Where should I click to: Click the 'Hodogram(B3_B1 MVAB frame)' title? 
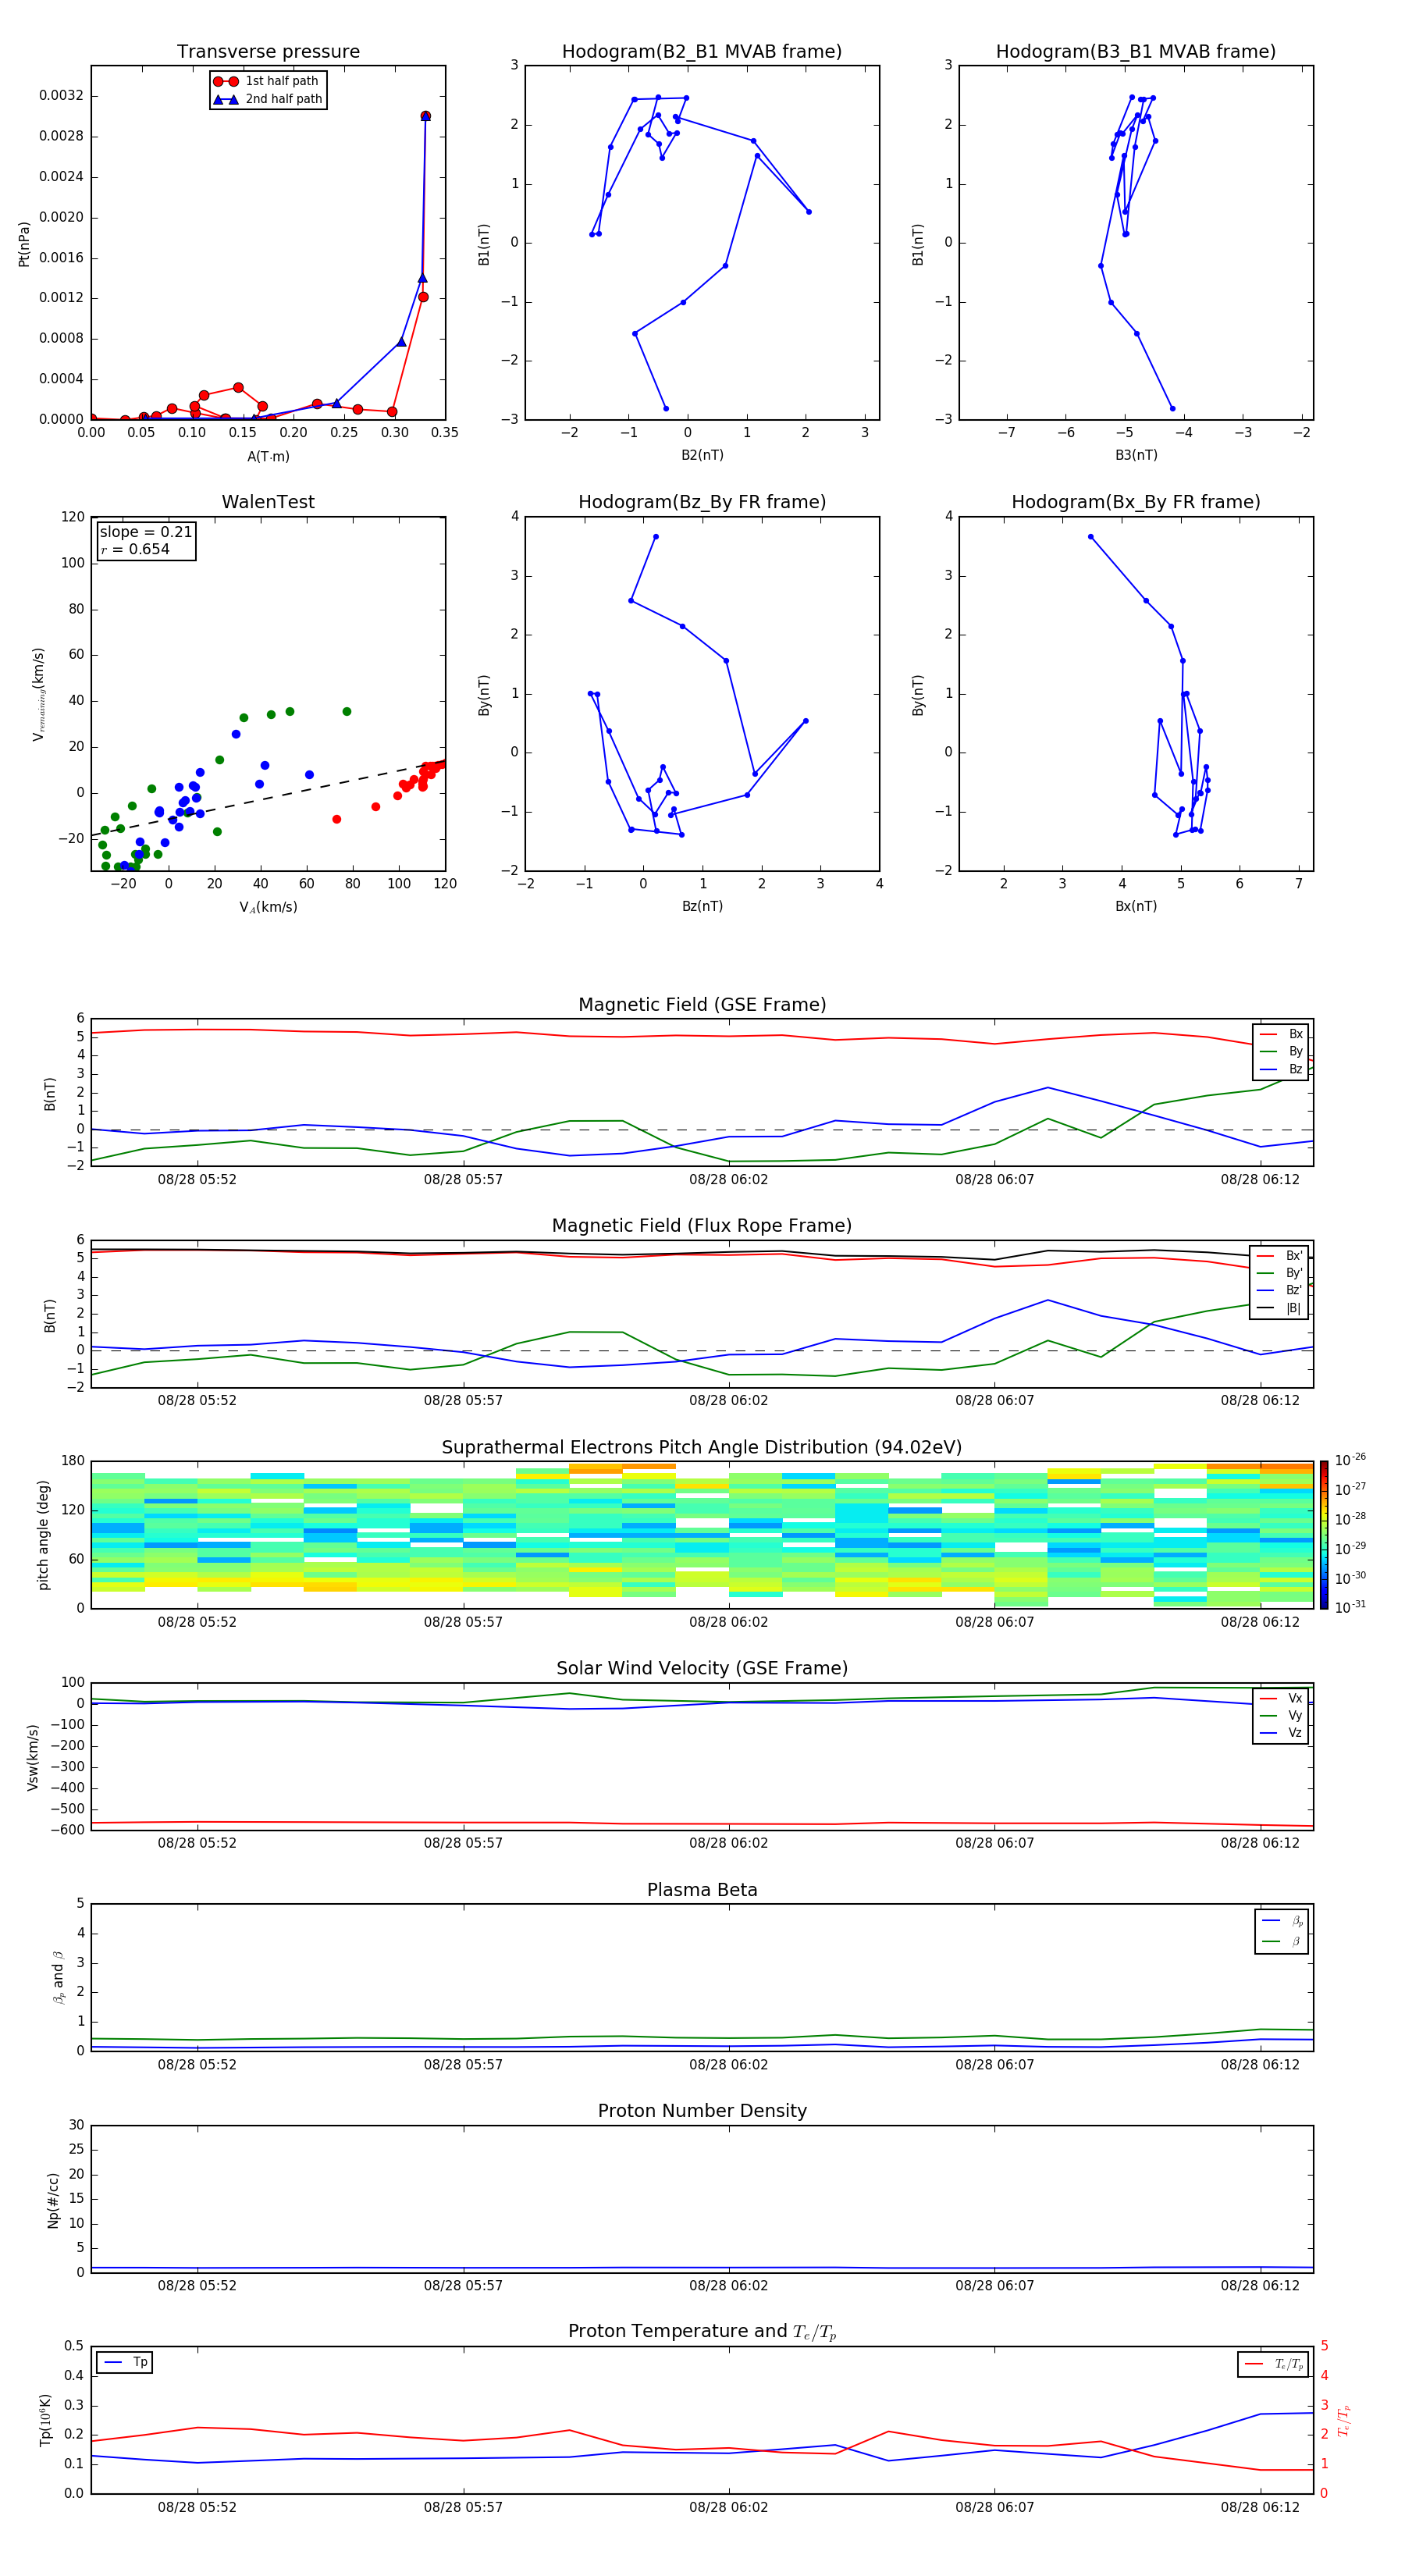tap(1136, 52)
